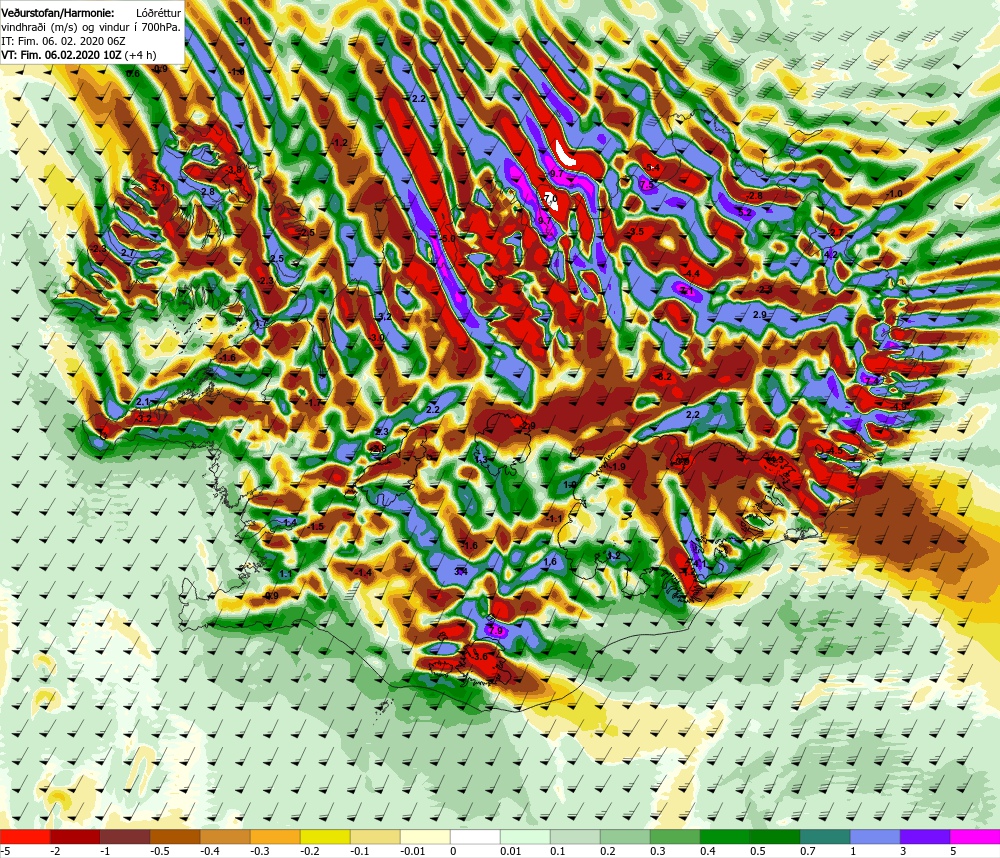Click the "0.7" legend scale label

point(807,851)
